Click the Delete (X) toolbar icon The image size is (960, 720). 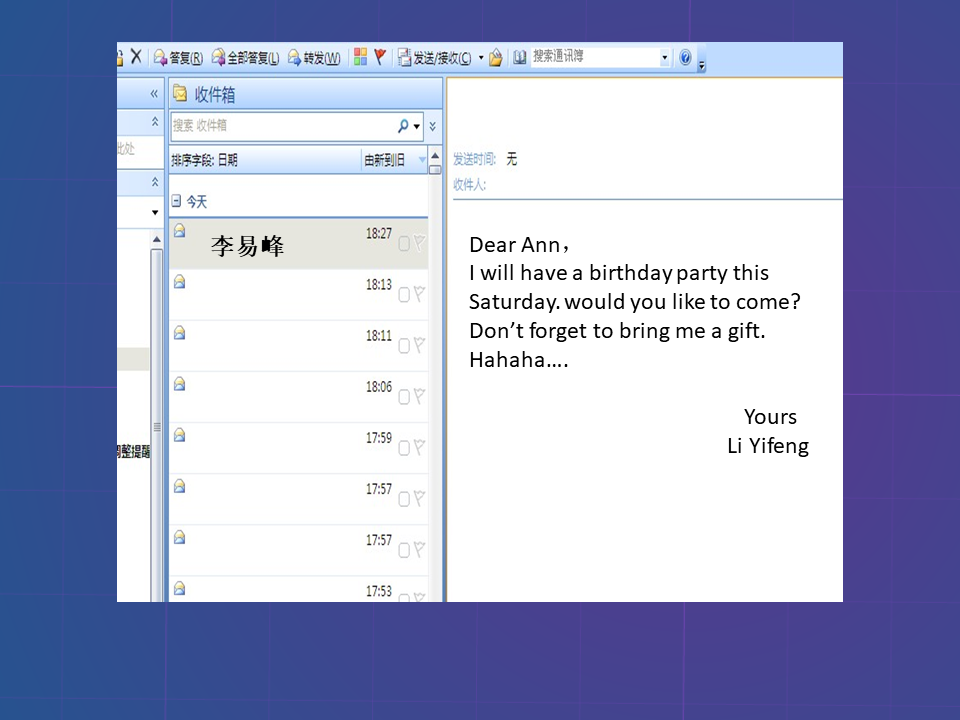tap(136, 57)
